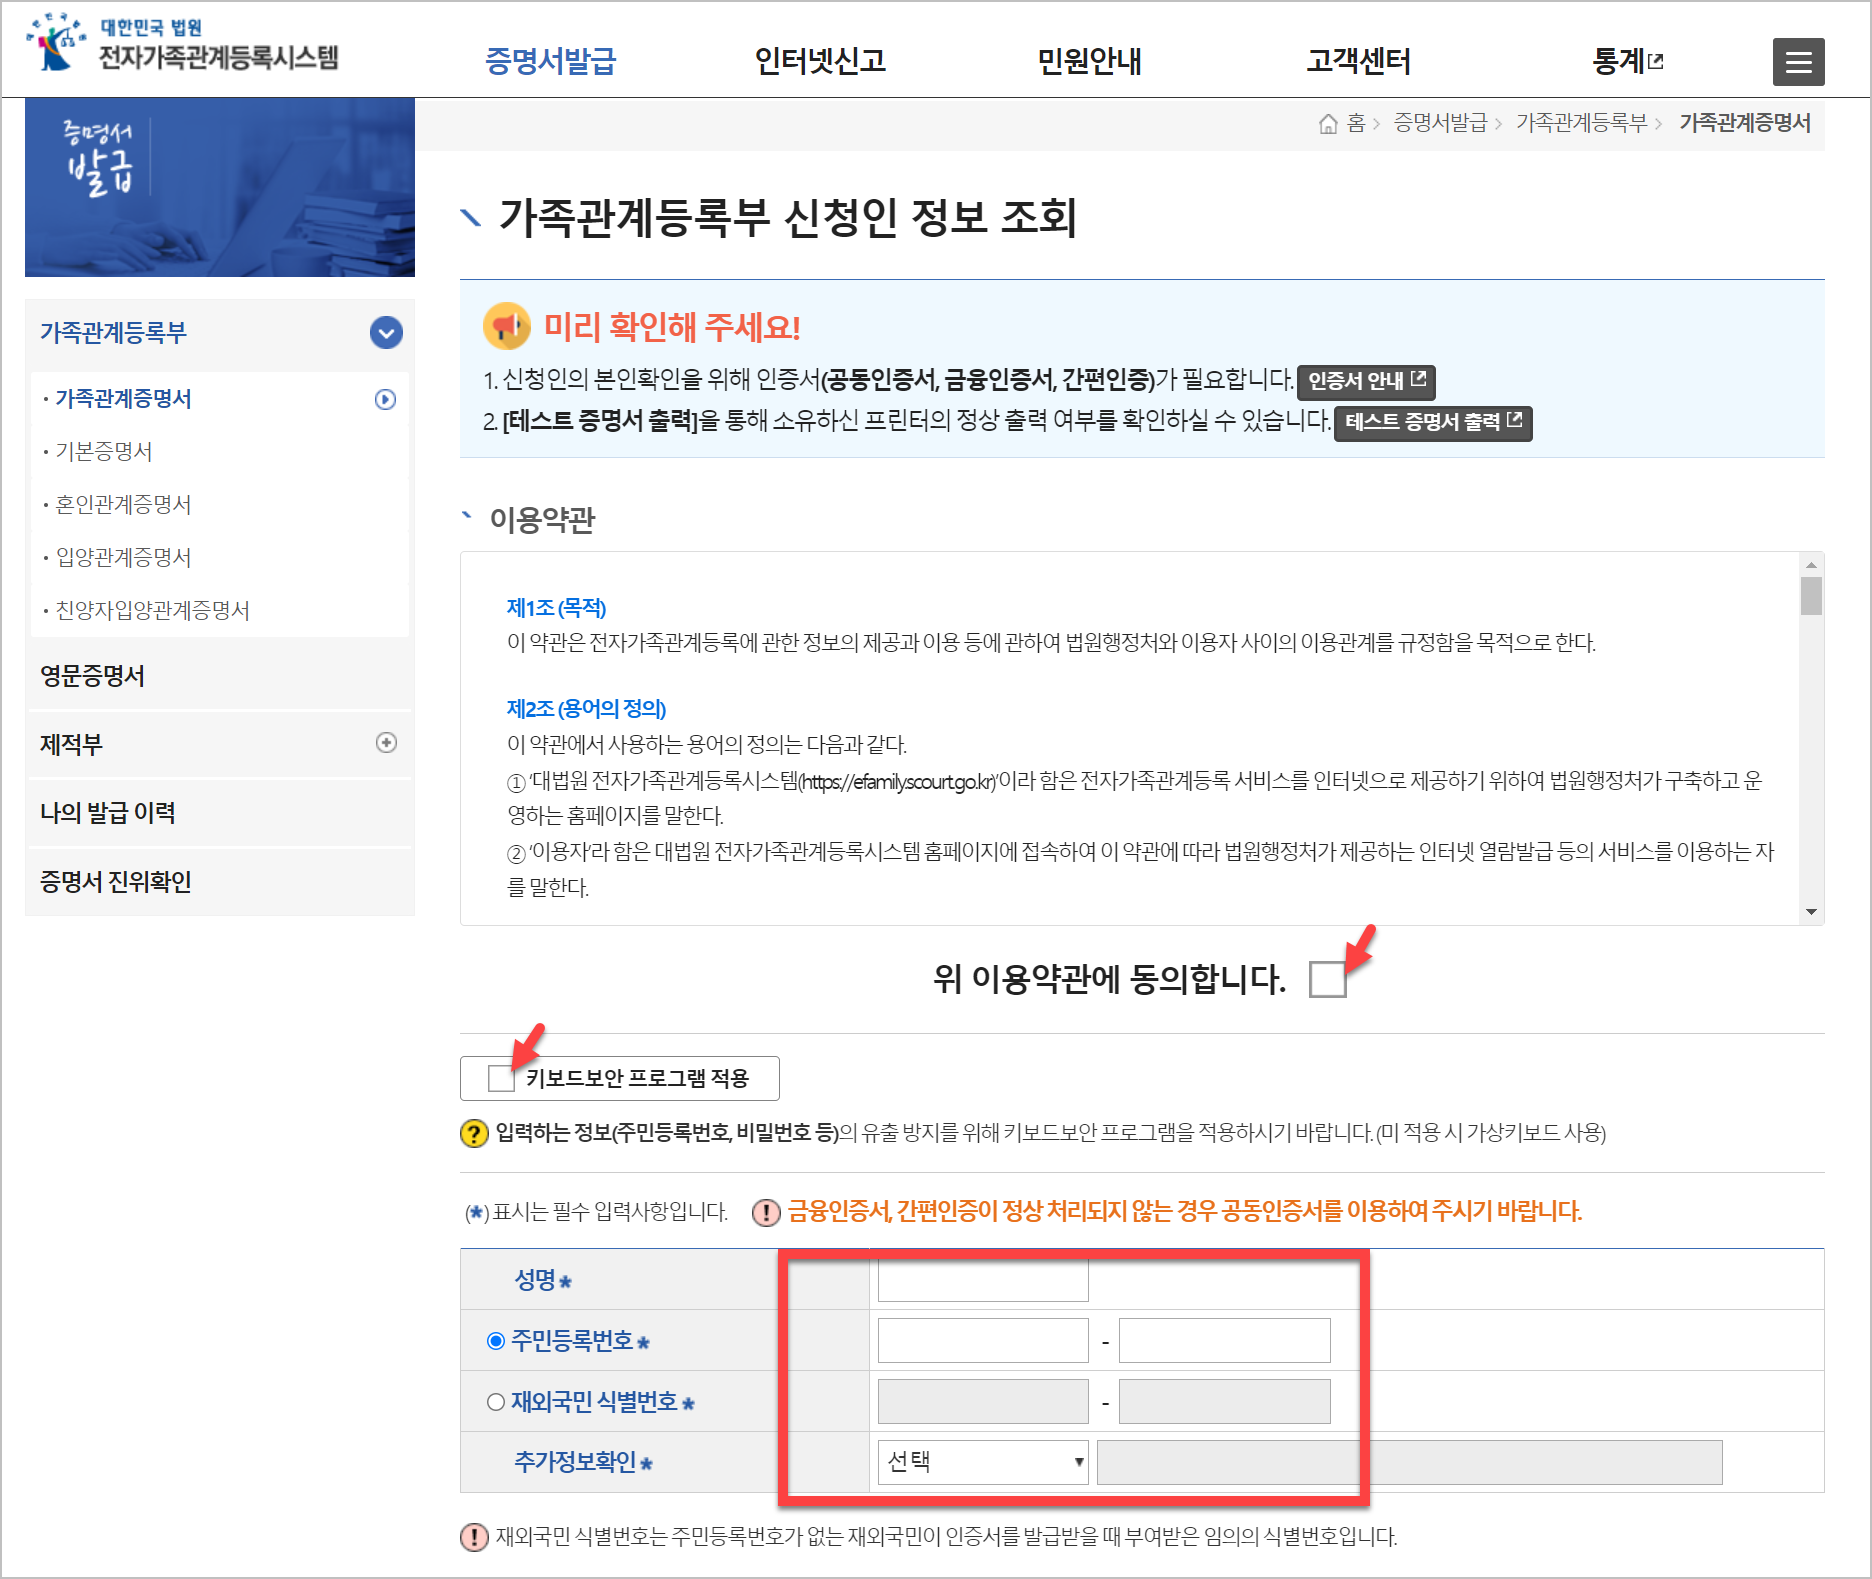This screenshot has width=1872, height=1579.
Task: Click the 성명 name input field
Action: point(983,1280)
